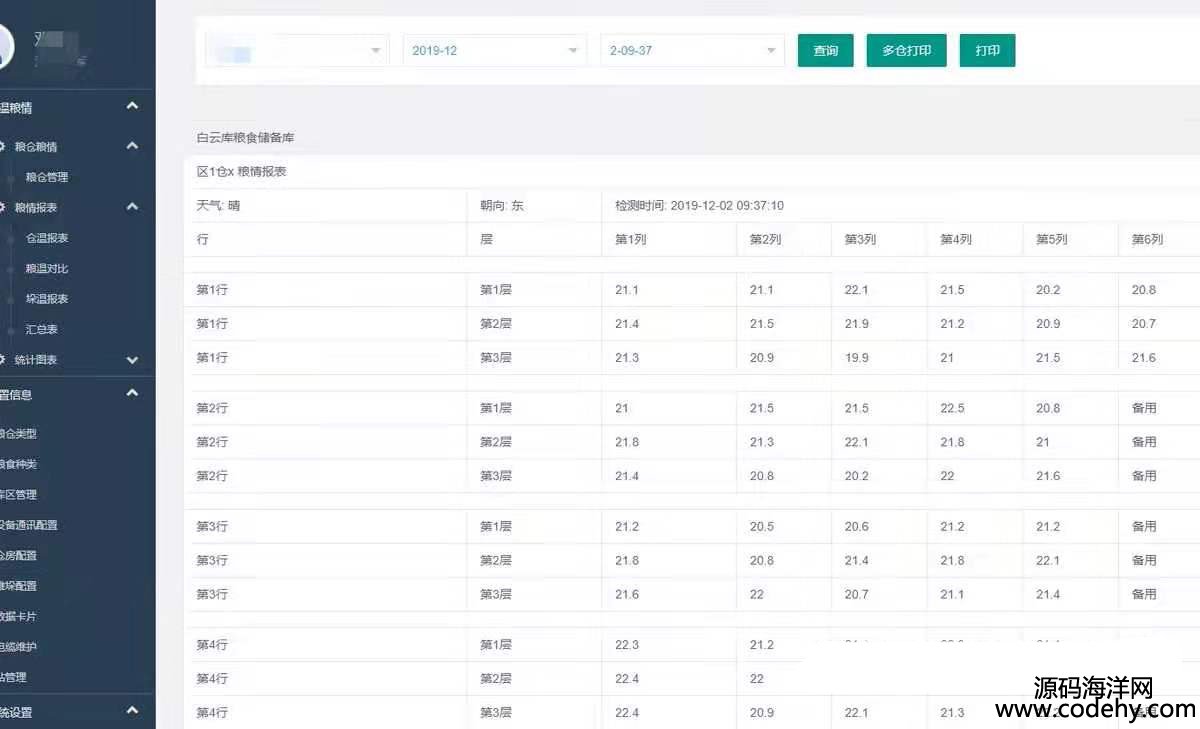Click value 22.3 in 第4行 第1层

pyautogui.click(x=627, y=645)
